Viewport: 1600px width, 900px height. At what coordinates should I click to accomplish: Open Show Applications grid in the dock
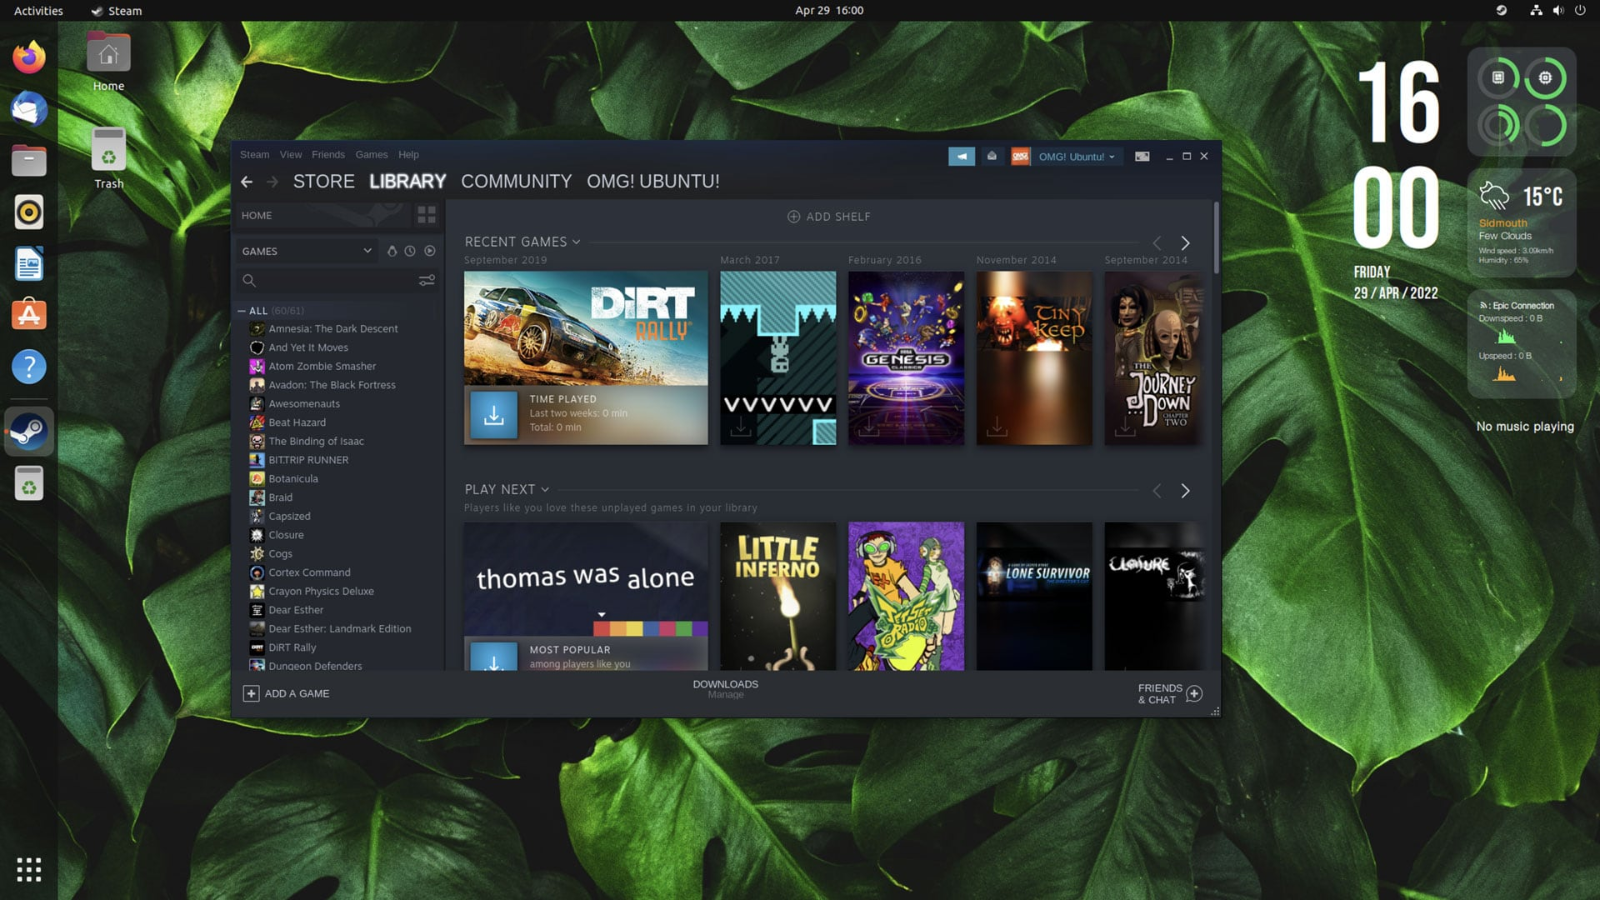click(29, 869)
